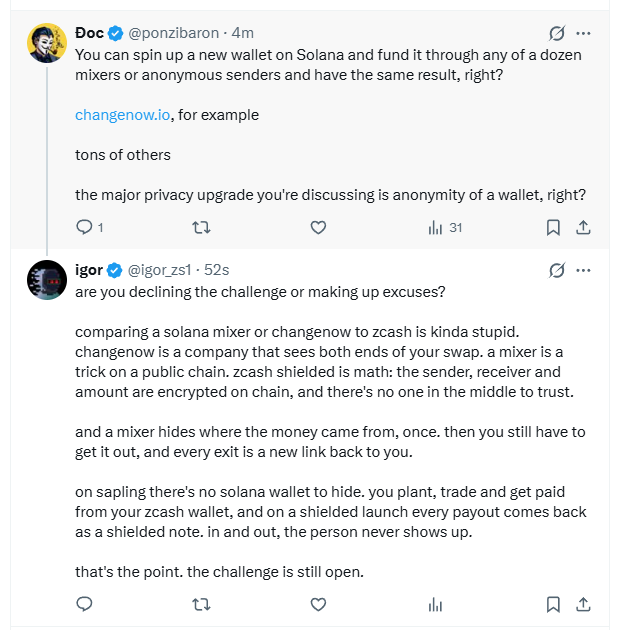Reply to Doc's tweet about Solana wallets
The image size is (617, 630).
[x=90, y=227]
